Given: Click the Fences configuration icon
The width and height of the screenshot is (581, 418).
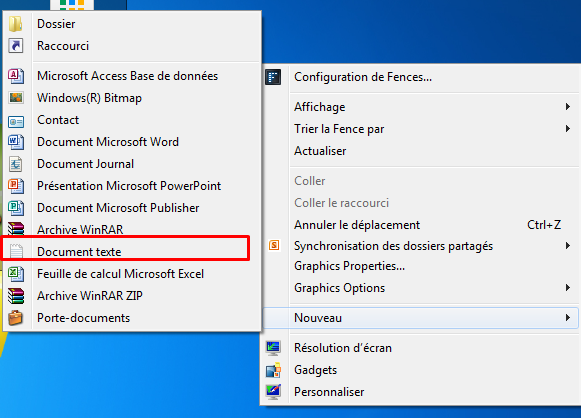Looking at the screenshot, I should (x=273, y=77).
